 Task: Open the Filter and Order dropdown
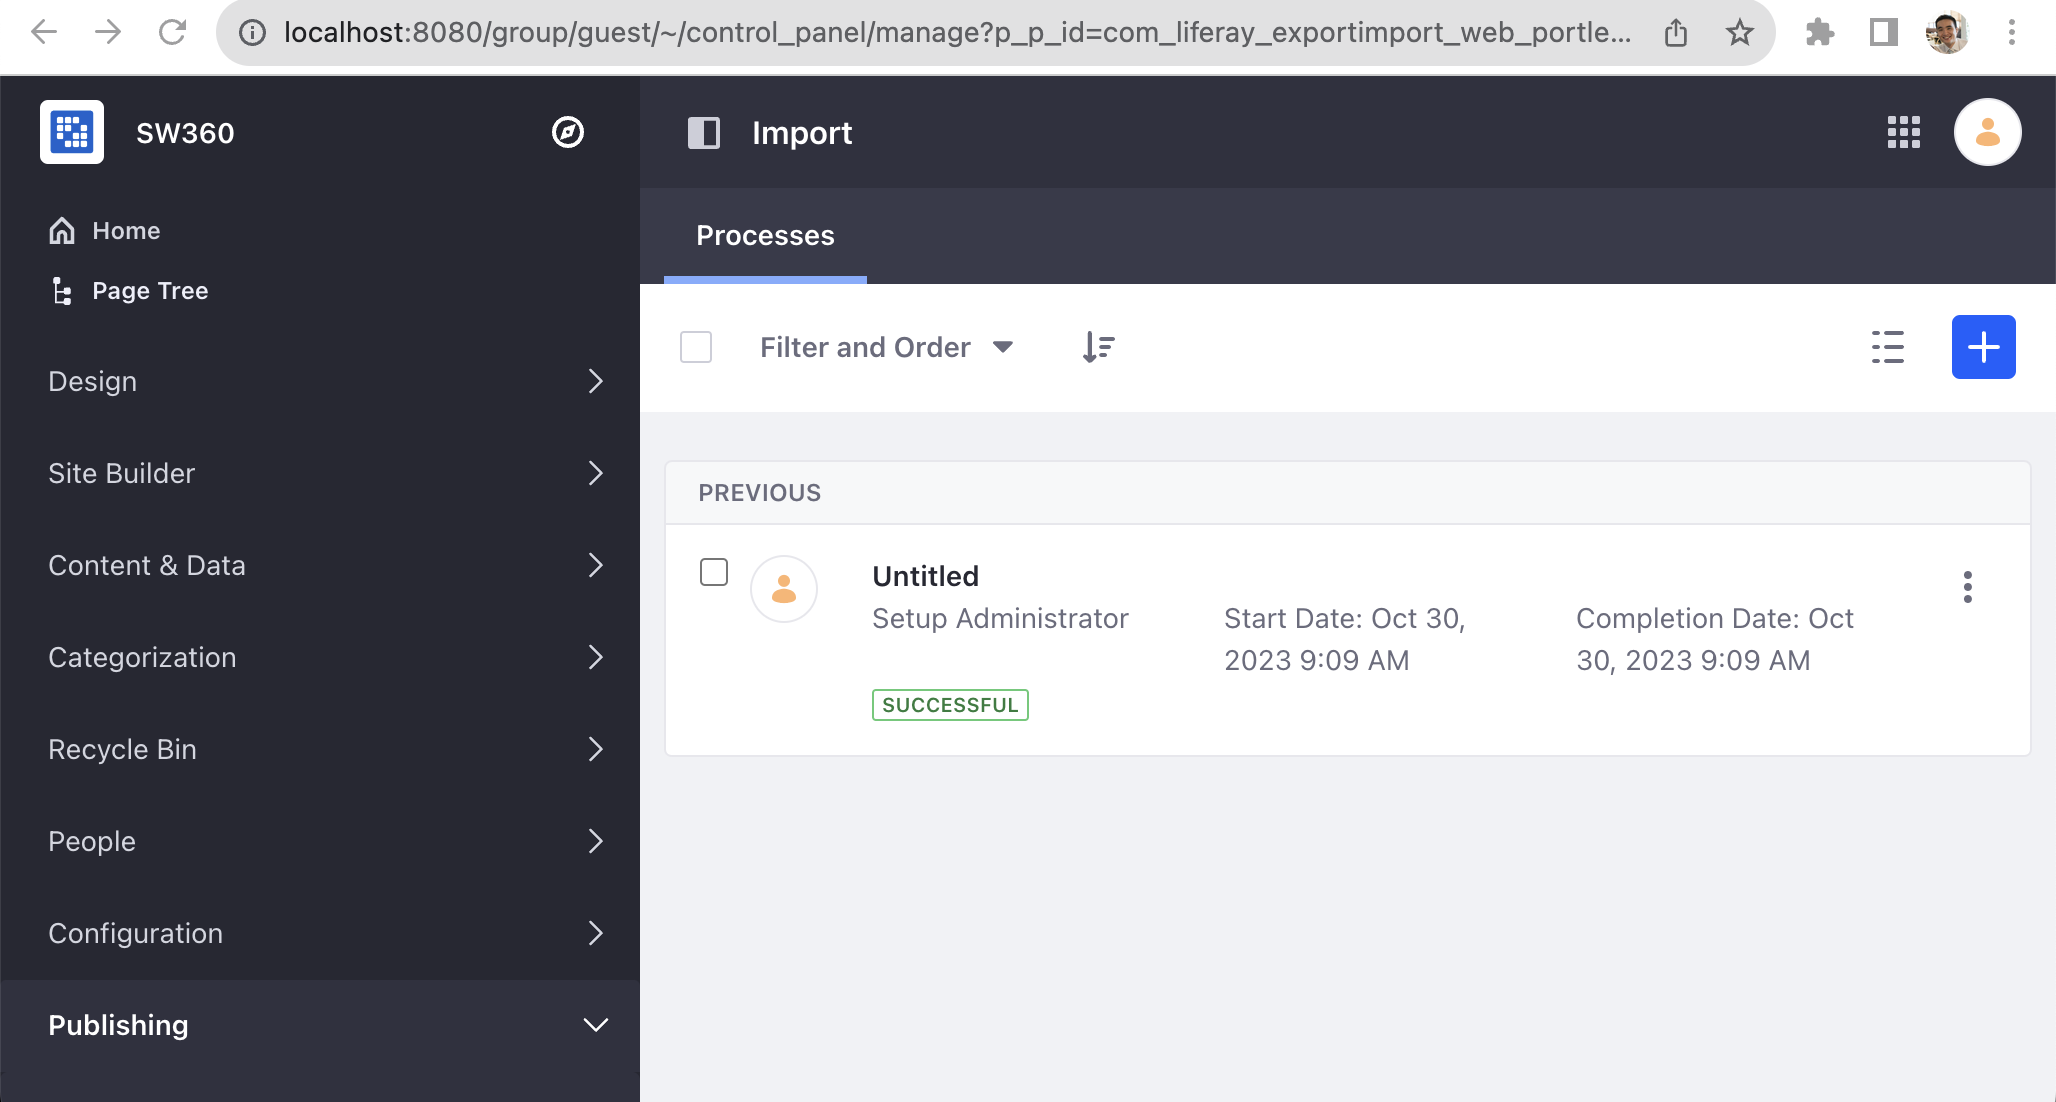point(886,347)
